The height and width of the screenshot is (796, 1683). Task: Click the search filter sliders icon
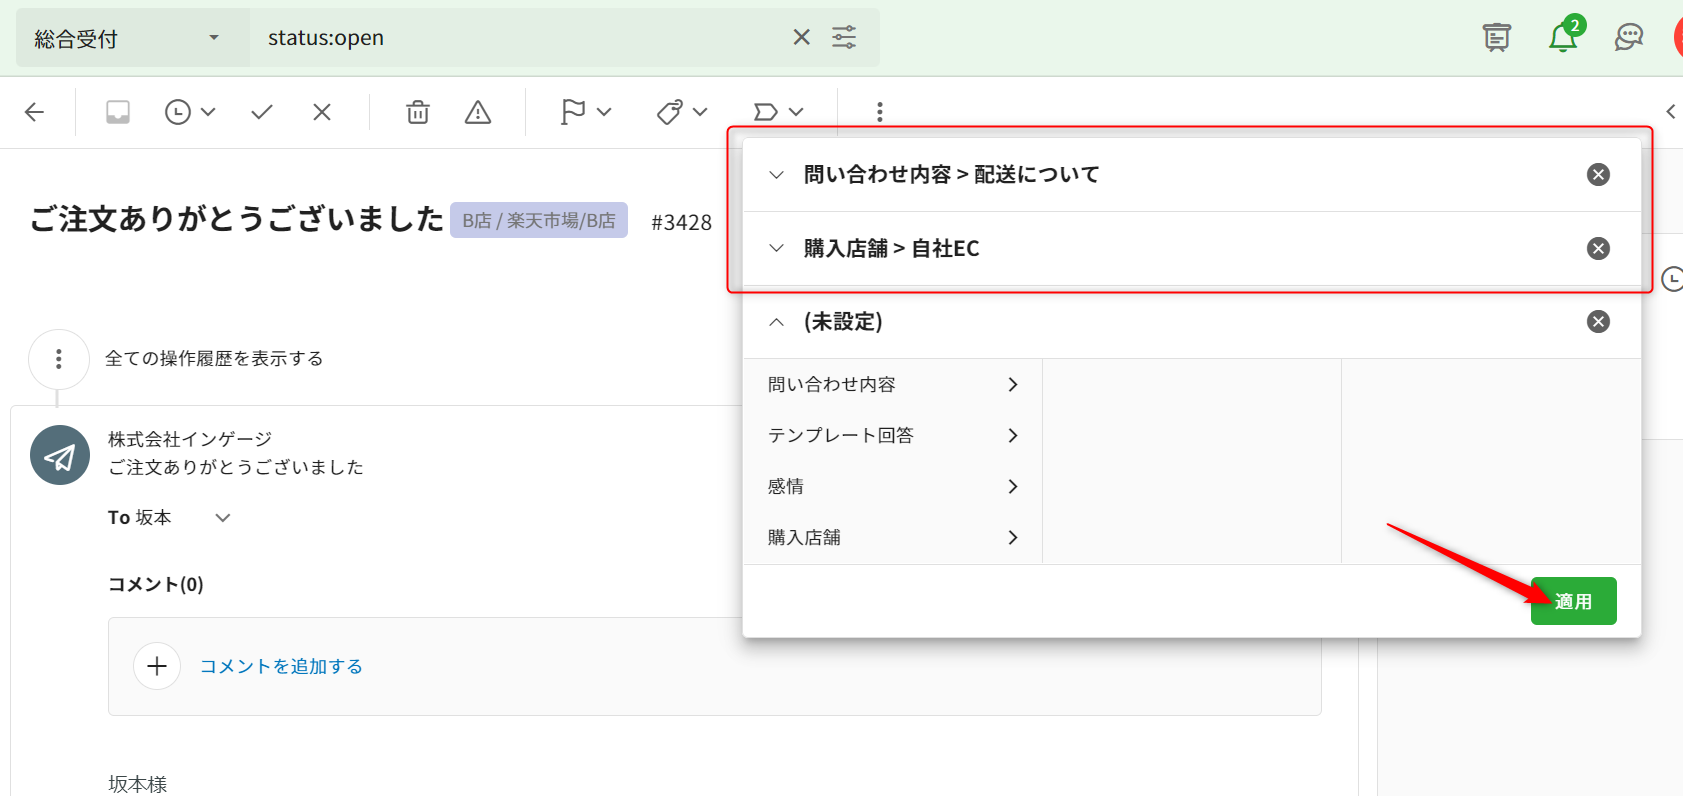click(844, 38)
